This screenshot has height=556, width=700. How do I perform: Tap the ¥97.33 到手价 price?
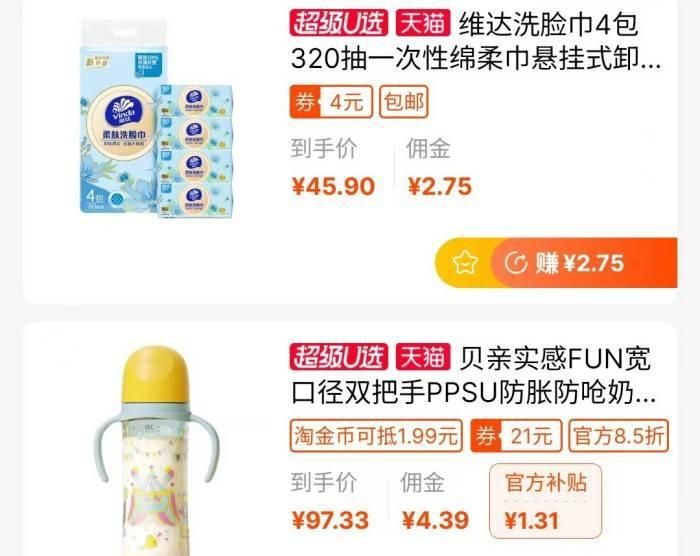pyautogui.click(x=330, y=520)
